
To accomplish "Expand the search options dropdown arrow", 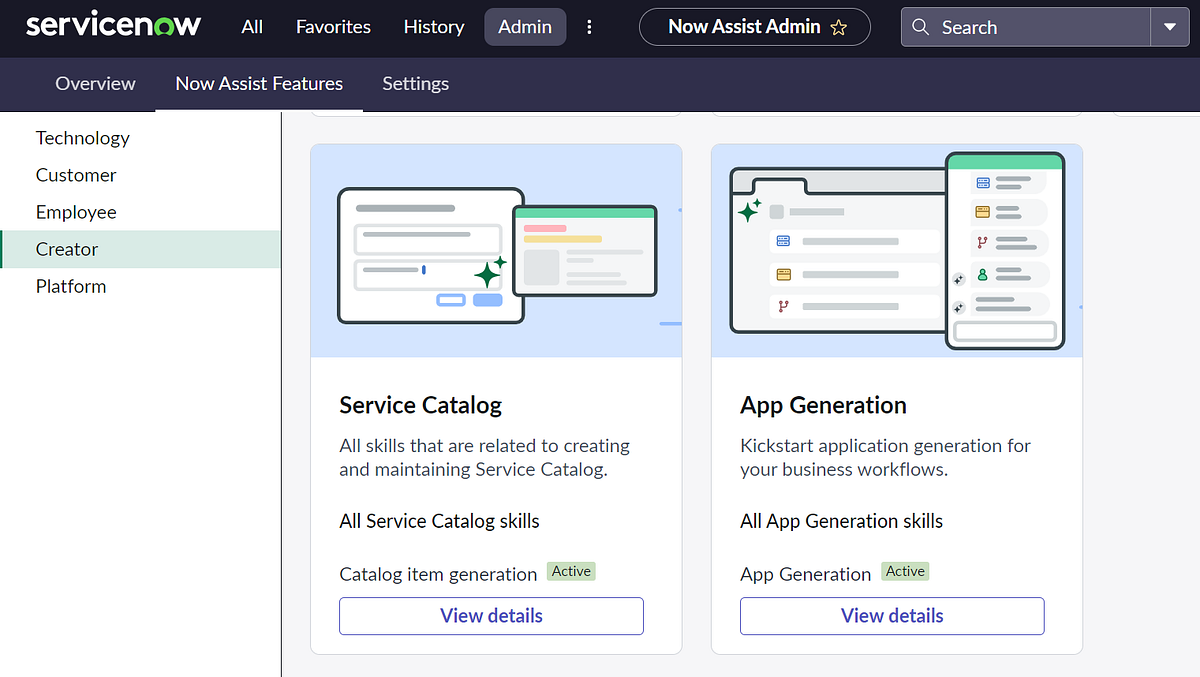I will pyautogui.click(x=1169, y=27).
